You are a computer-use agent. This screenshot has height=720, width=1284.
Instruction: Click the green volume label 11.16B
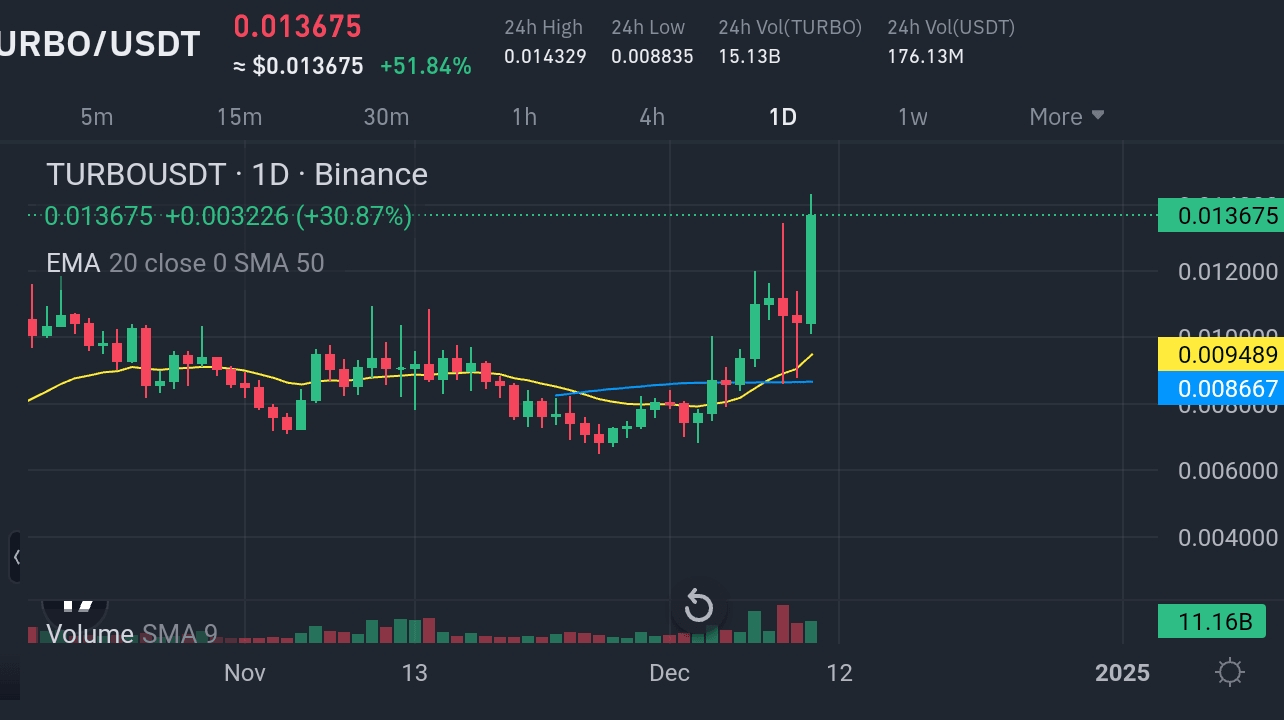tap(1212, 621)
